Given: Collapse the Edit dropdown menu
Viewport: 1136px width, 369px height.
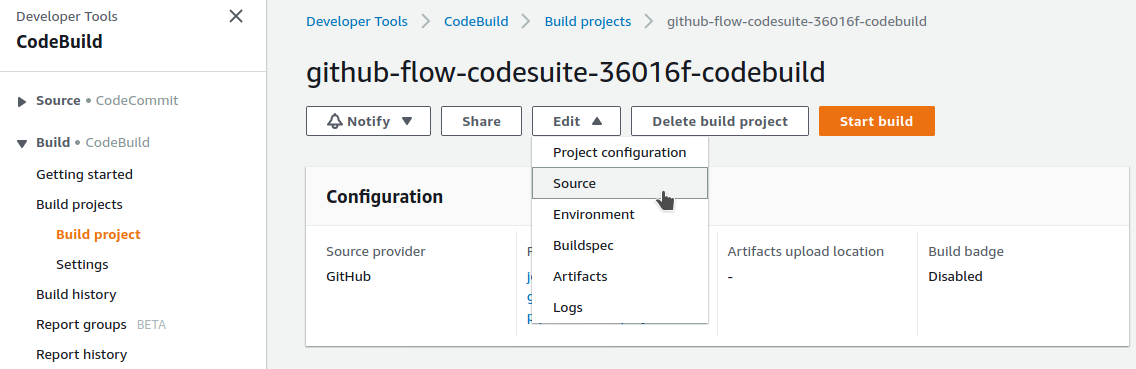Looking at the screenshot, I should coord(576,121).
